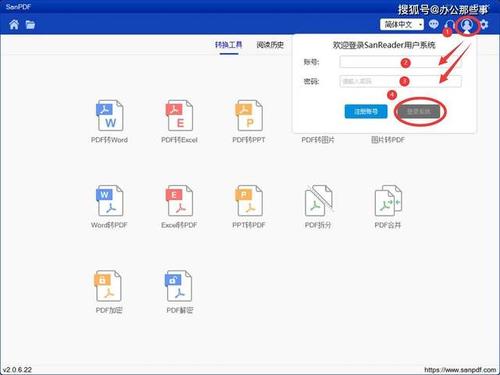This screenshot has height=375, width=500.
Task: Click the 图片转PDF label
Action: [388, 140]
